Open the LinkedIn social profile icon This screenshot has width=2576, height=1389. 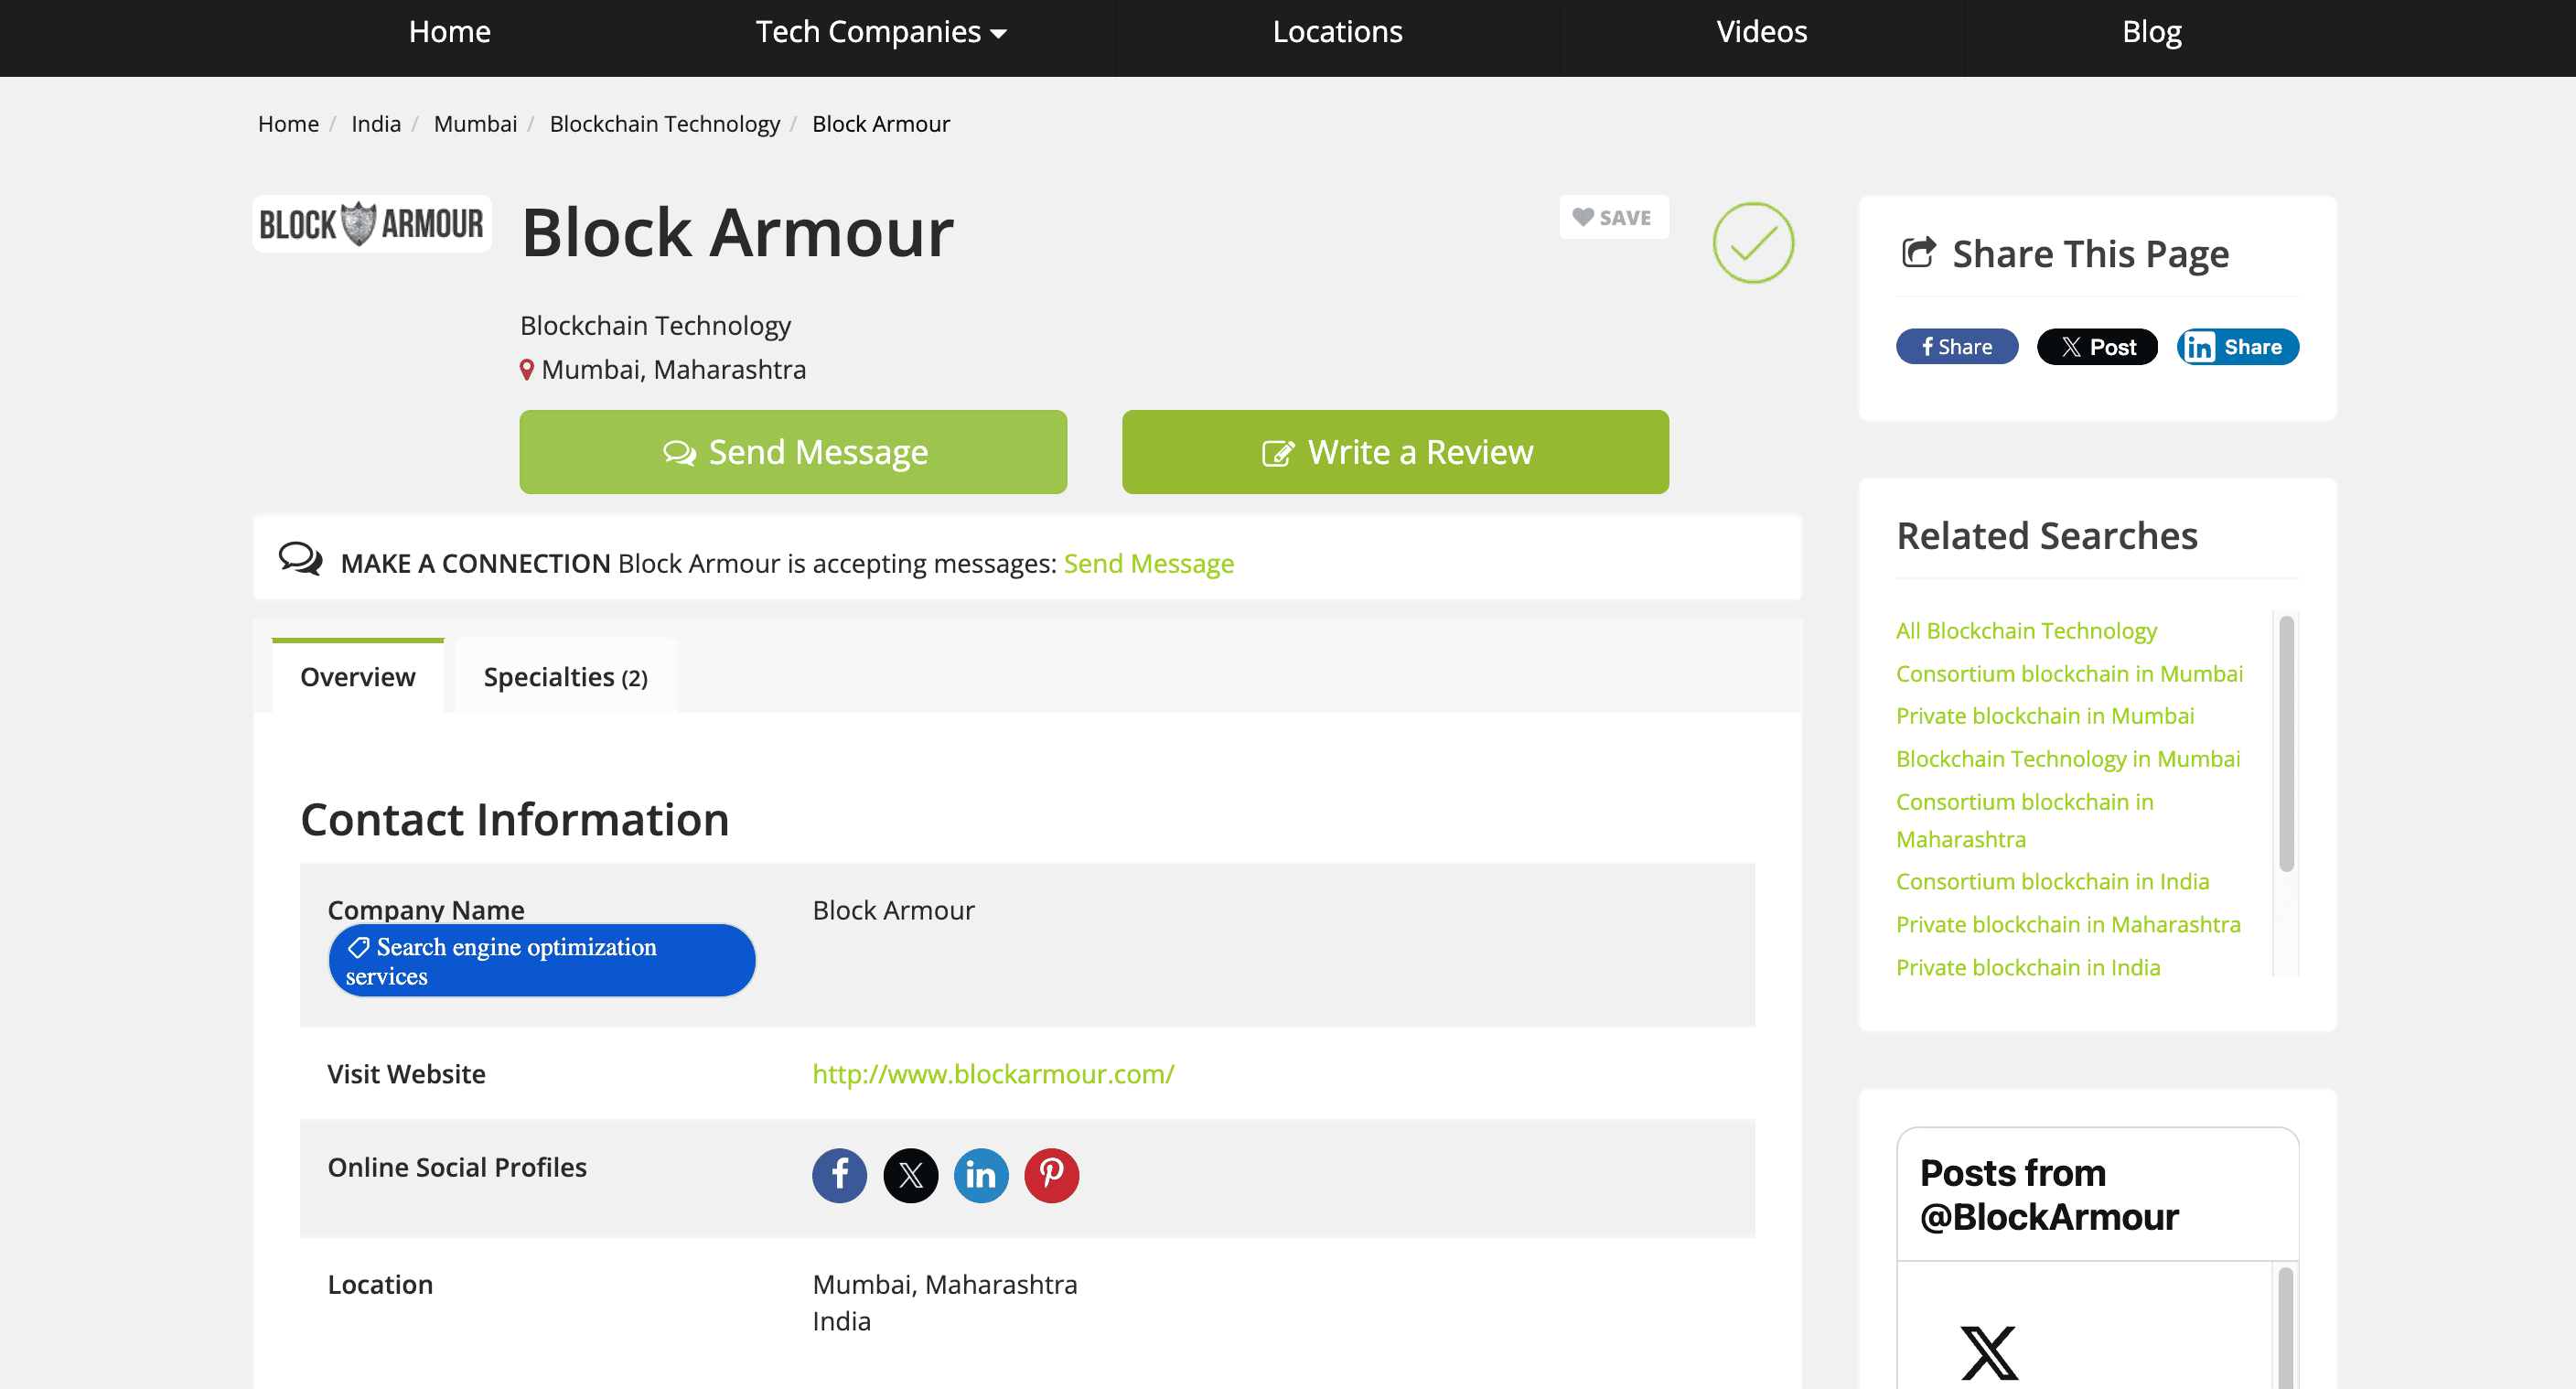click(x=980, y=1175)
